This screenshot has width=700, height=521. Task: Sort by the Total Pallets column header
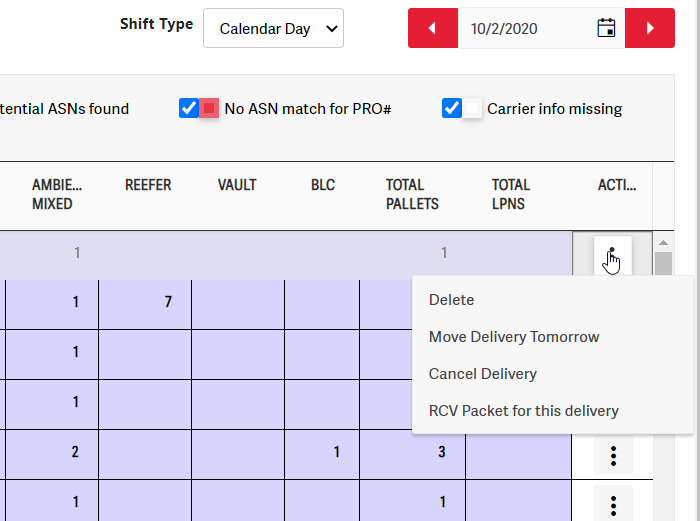412,194
